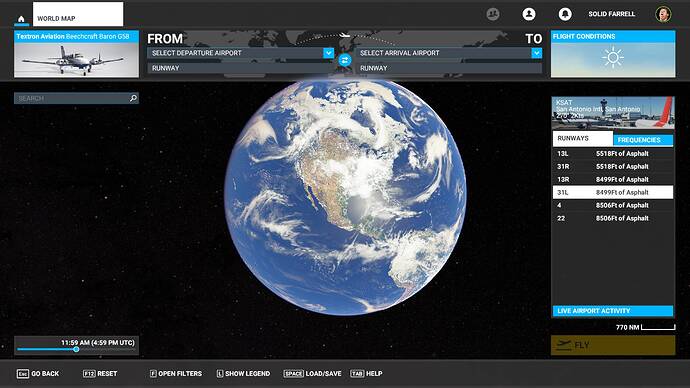Click the 770 NM scale indicator
Screen dimensions: 690x388
[x=645, y=327]
